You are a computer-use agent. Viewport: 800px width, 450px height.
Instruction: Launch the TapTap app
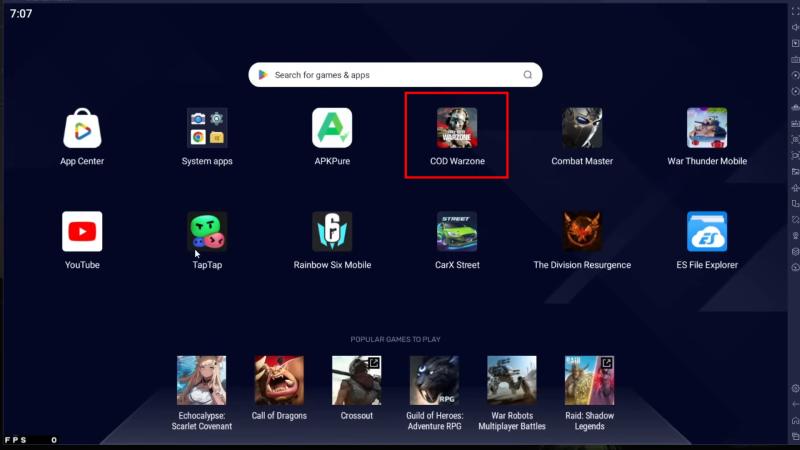click(x=207, y=232)
